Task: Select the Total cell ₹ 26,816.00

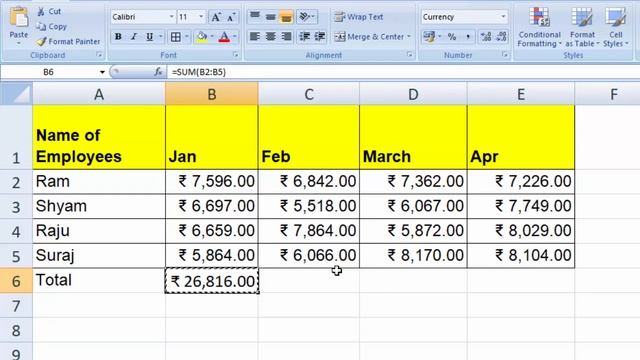Action: [x=212, y=281]
